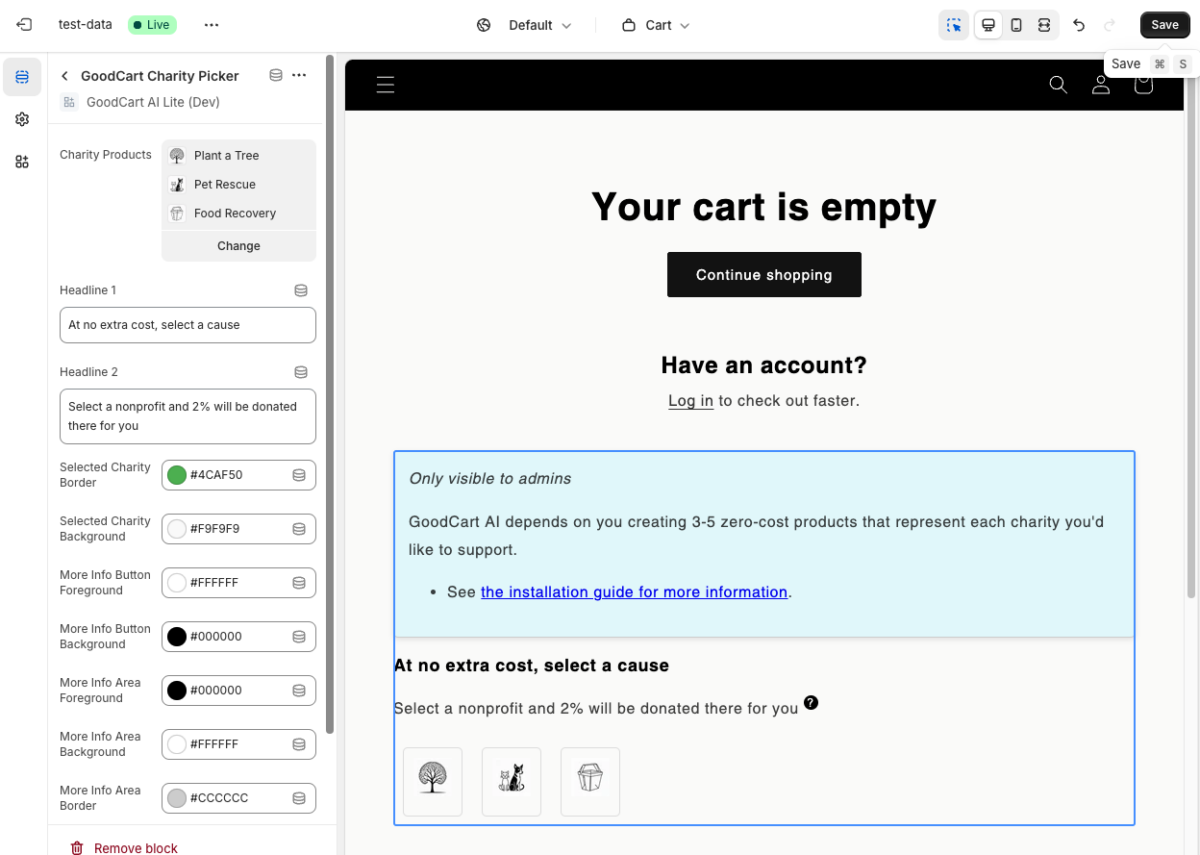Open the Default language dropdown

coord(529,25)
